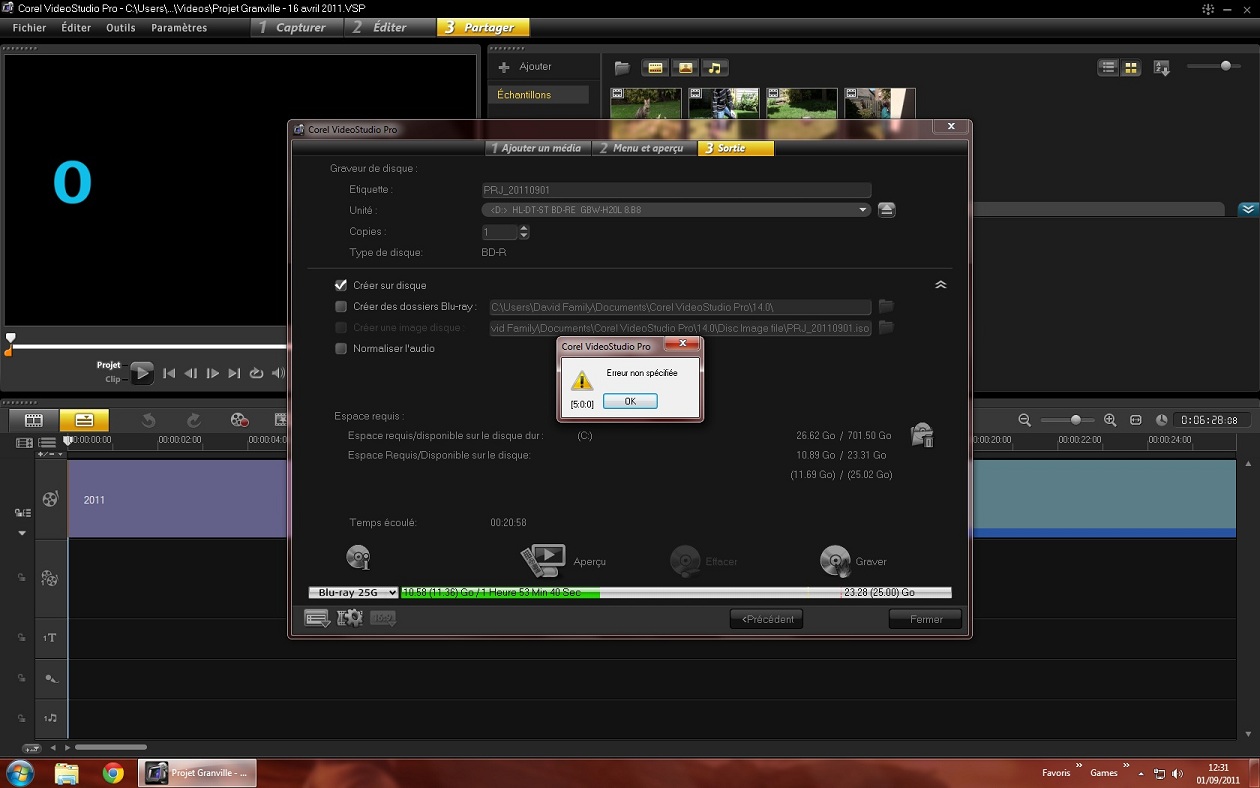The width and height of the screenshot is (1260, 788).
Task: Click the Fermer button
Action: click(x=925, y=619)
